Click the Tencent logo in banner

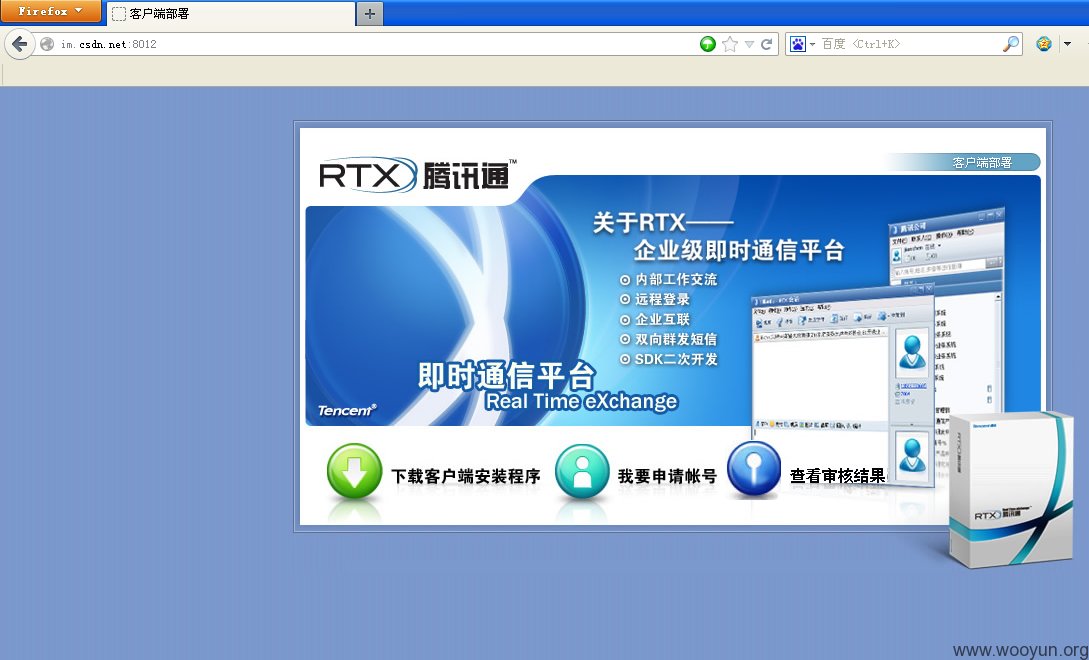(347, 410)
